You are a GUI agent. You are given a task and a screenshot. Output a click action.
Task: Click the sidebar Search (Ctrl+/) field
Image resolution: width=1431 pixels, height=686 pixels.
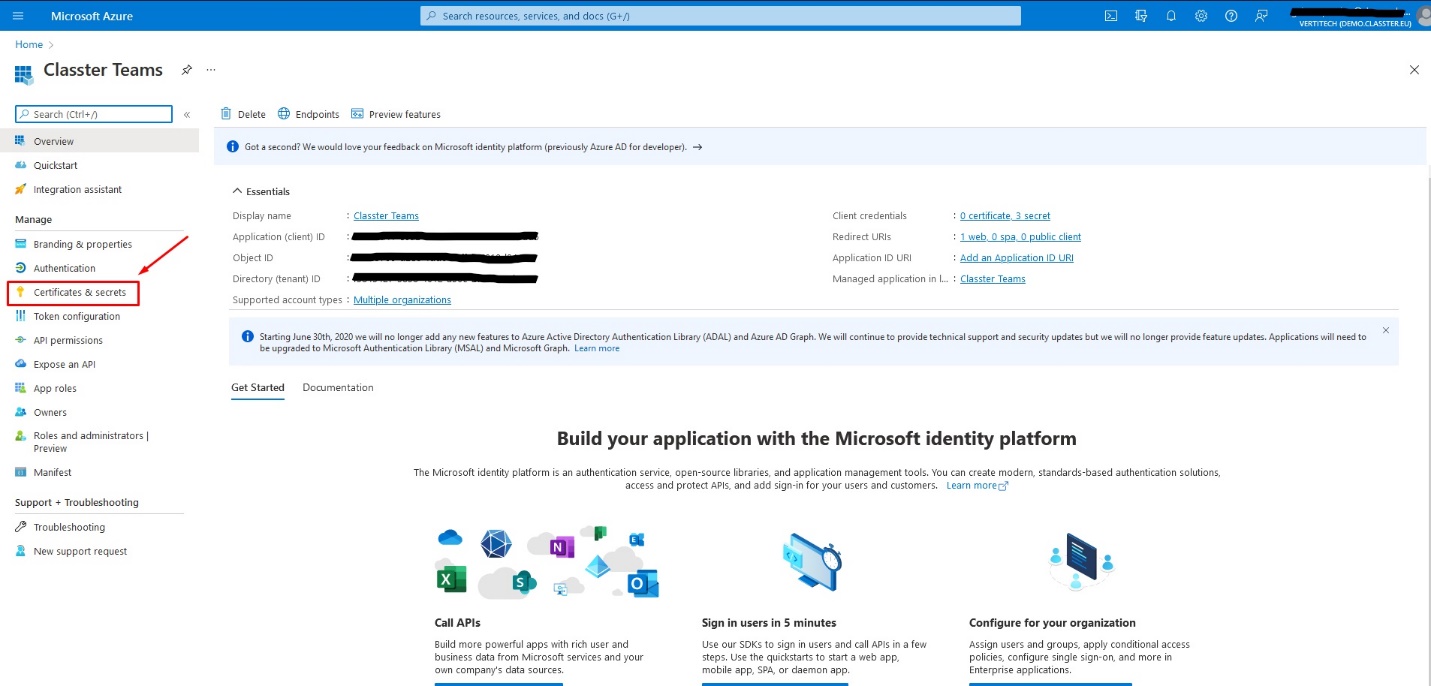[94, 114]
